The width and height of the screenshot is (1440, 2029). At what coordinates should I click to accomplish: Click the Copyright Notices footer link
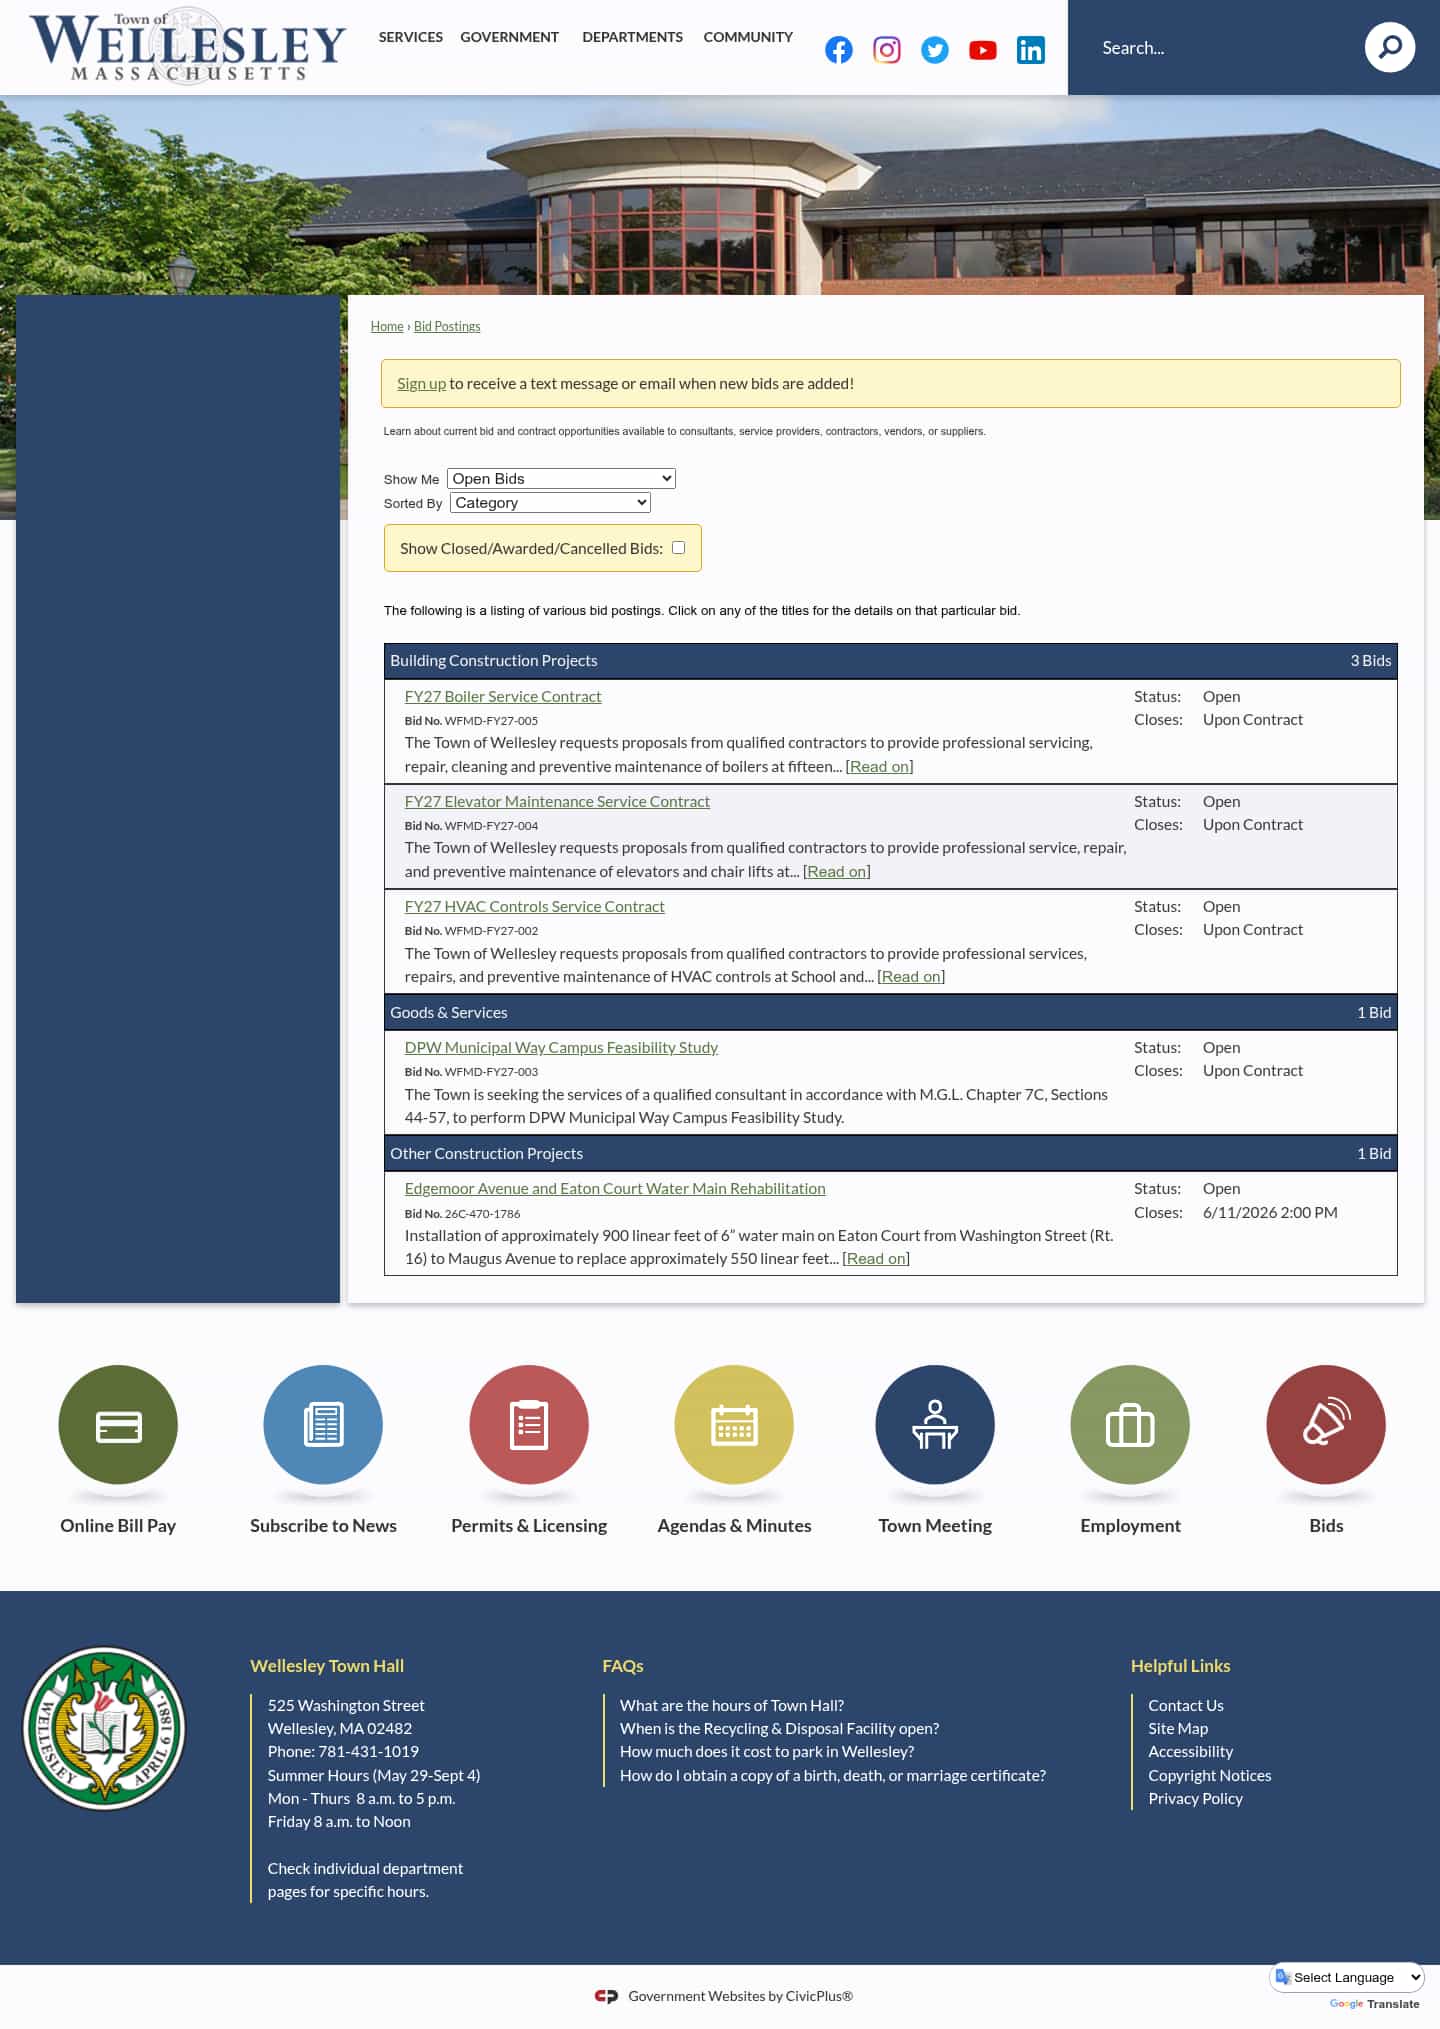click(x=1210, y=1775)
